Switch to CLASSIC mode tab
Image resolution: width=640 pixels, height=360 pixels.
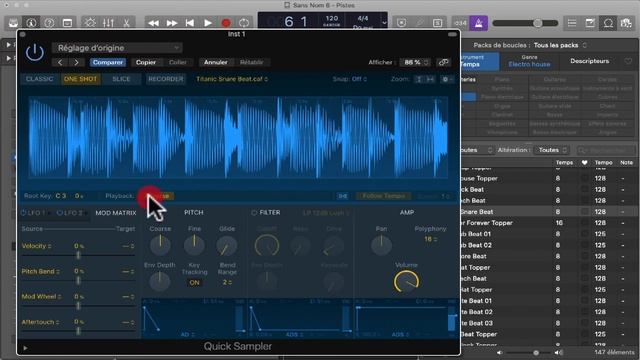pyautogui.click(x=39, y=79)
